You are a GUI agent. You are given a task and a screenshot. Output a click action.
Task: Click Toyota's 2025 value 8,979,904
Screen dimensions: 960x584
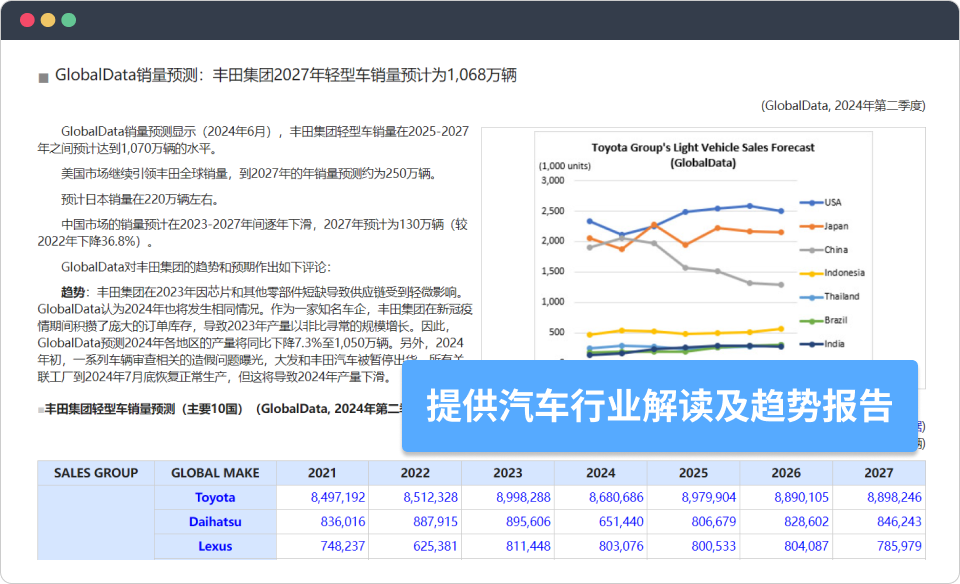(709, 497)
